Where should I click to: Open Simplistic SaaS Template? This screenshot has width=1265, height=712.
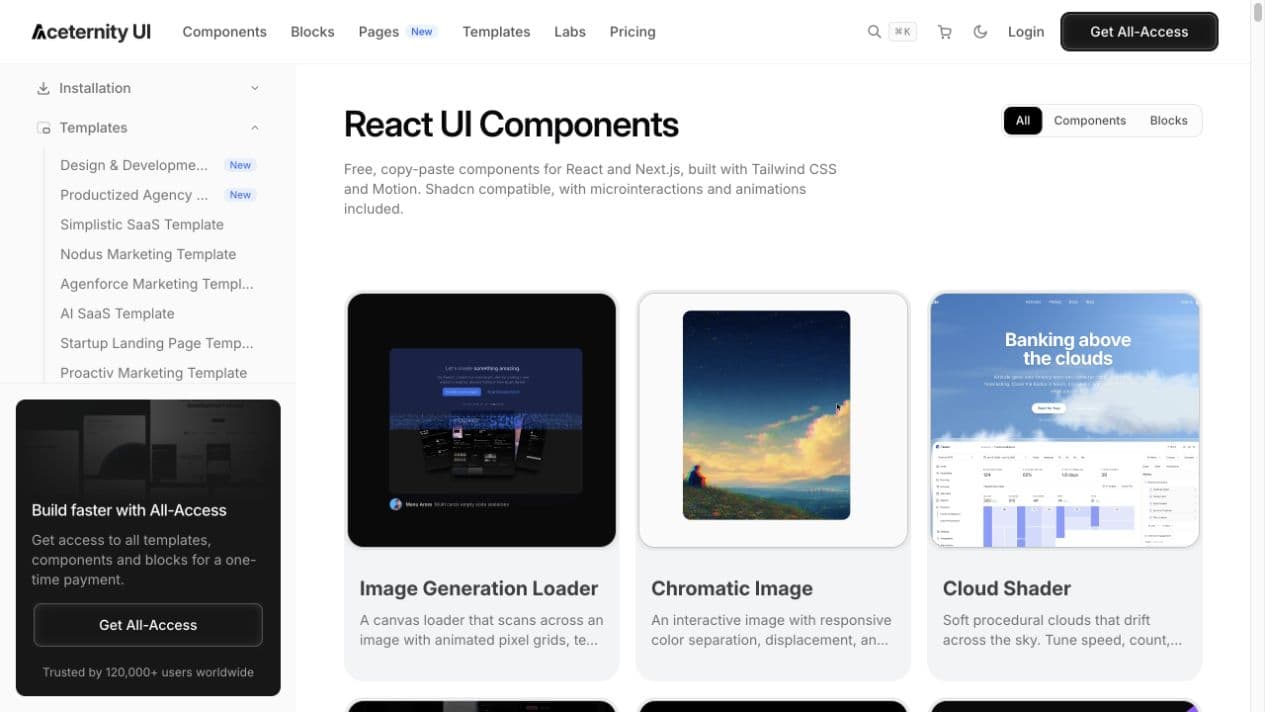tap(142, 225)
